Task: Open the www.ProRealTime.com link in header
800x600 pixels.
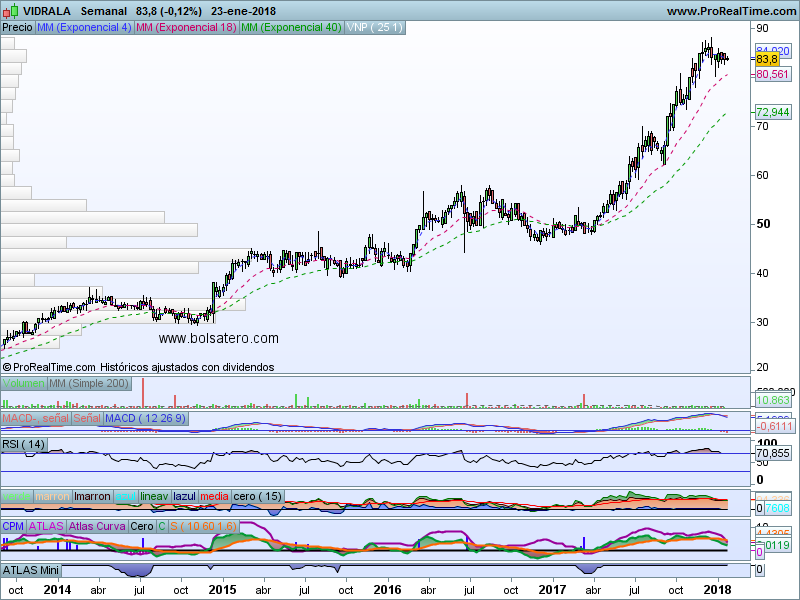Action: pyautogui.click(x=730, y=11)
